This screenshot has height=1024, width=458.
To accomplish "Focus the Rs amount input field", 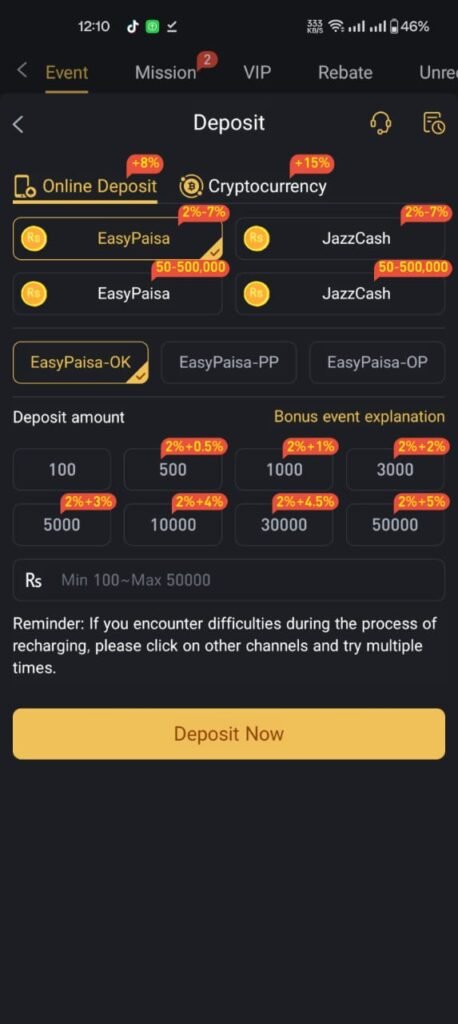I will click(229, 580).
